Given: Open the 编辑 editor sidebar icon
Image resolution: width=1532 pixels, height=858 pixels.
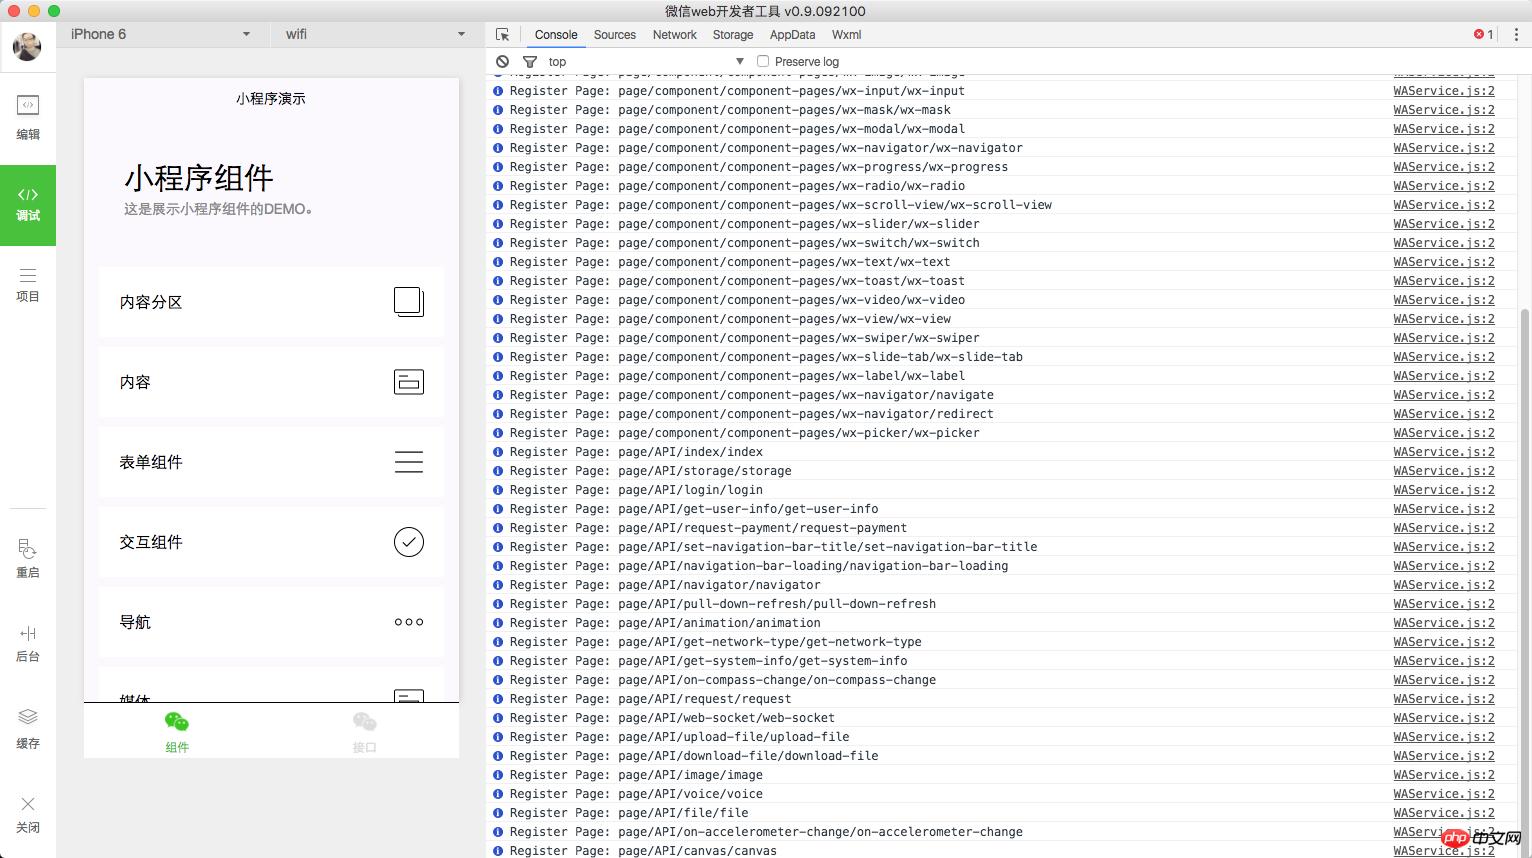Looking at the screenshot, I should 28,116.
